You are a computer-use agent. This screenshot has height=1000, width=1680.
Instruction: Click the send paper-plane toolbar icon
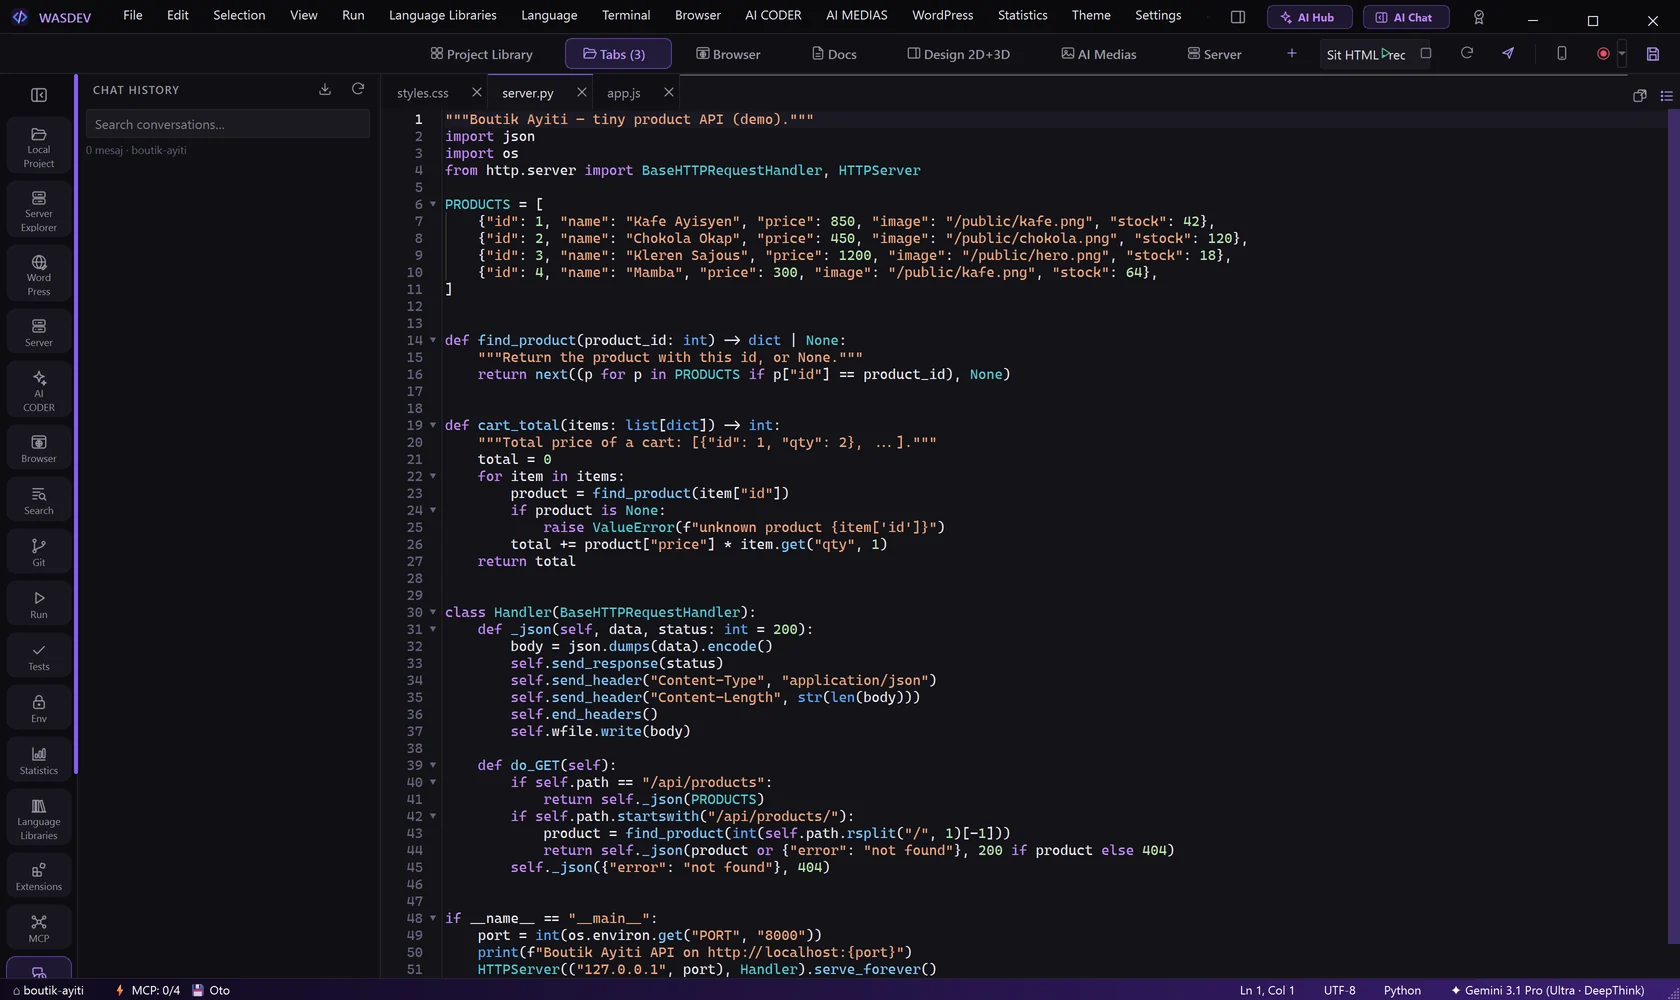point(1508,53)
